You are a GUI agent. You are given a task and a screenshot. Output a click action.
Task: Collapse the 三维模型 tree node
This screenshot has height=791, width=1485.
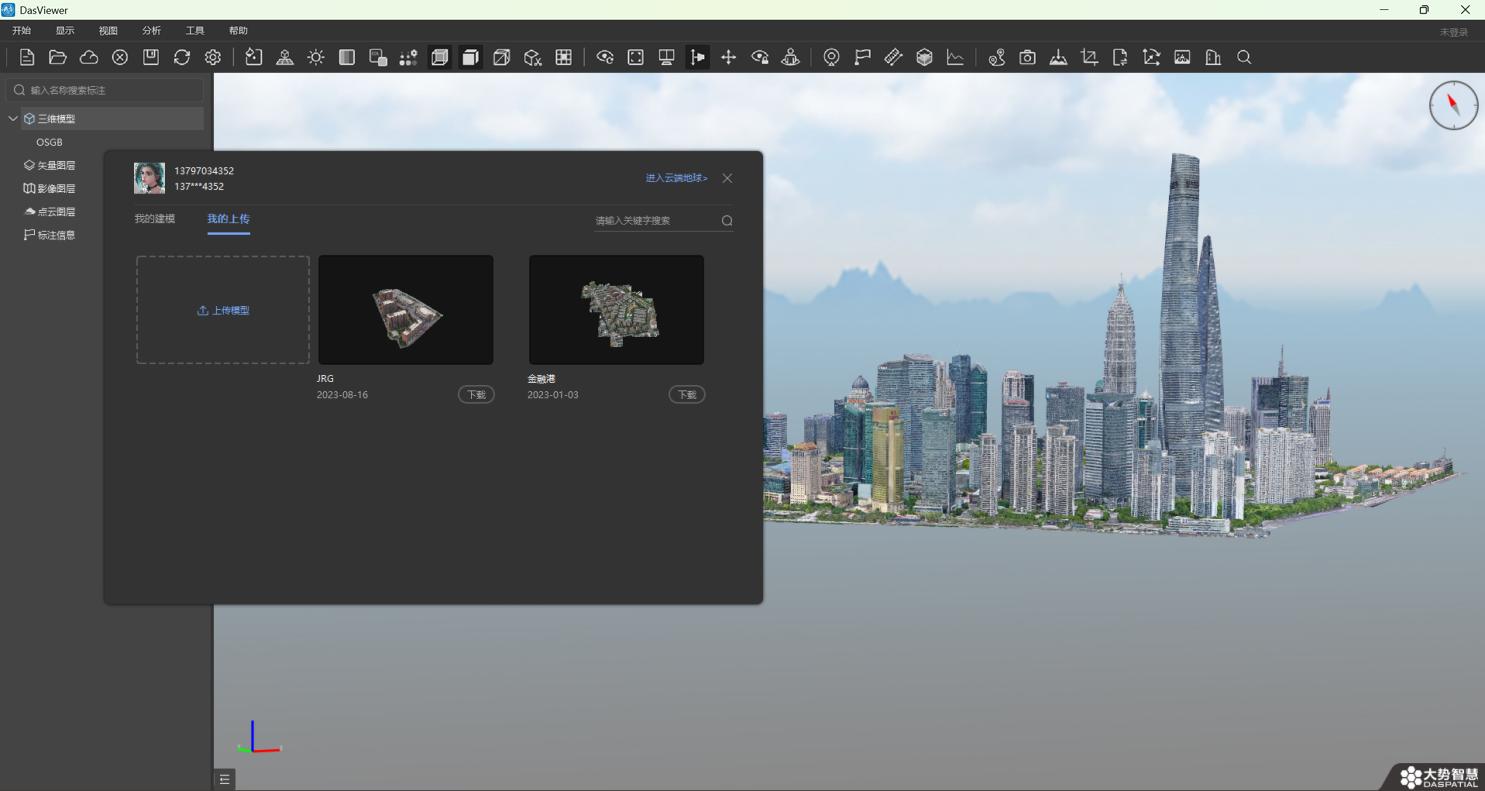pyautogui.click(x=13, y=119)
